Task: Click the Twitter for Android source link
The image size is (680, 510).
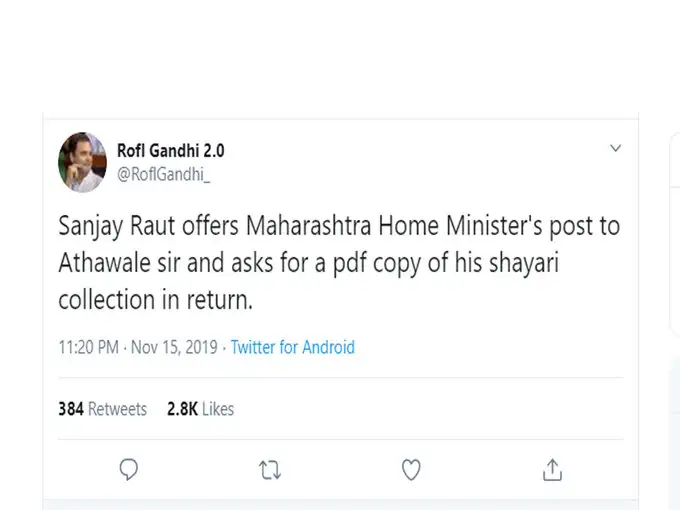Action: tap(292, 348)
